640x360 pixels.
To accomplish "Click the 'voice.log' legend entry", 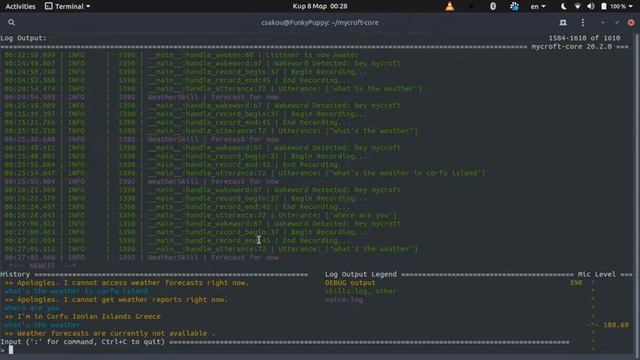I will (344, 300).
